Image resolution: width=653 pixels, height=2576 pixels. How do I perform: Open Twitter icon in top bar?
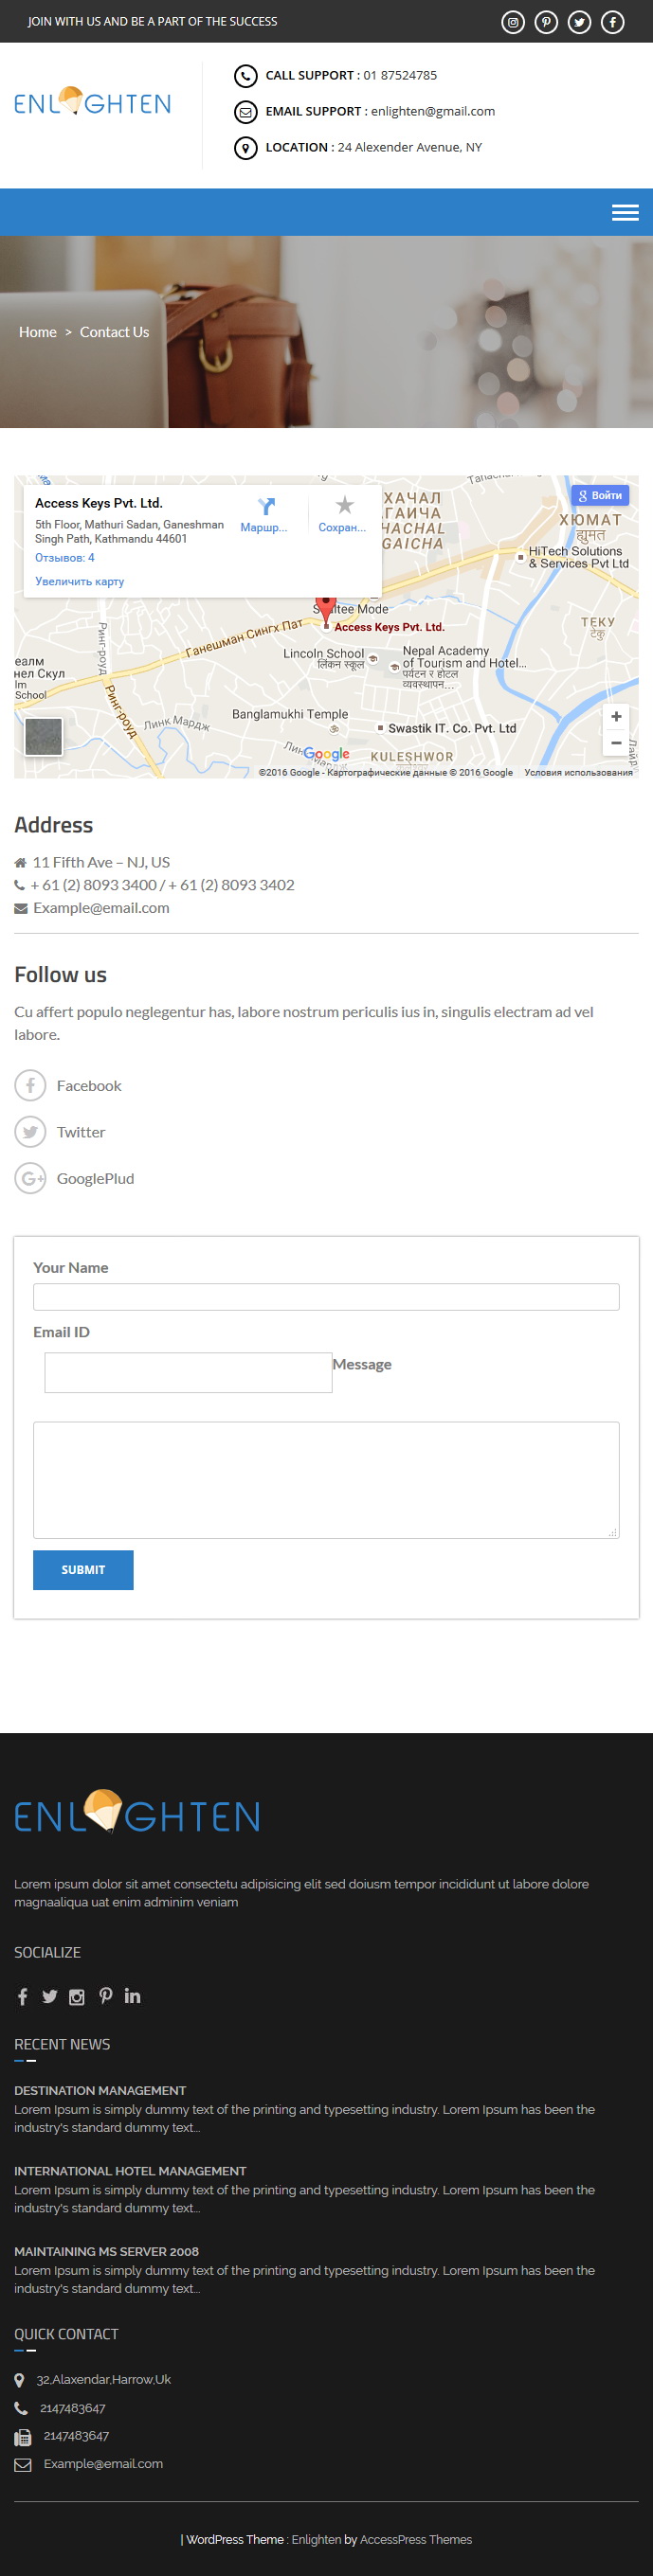(579, 22)
